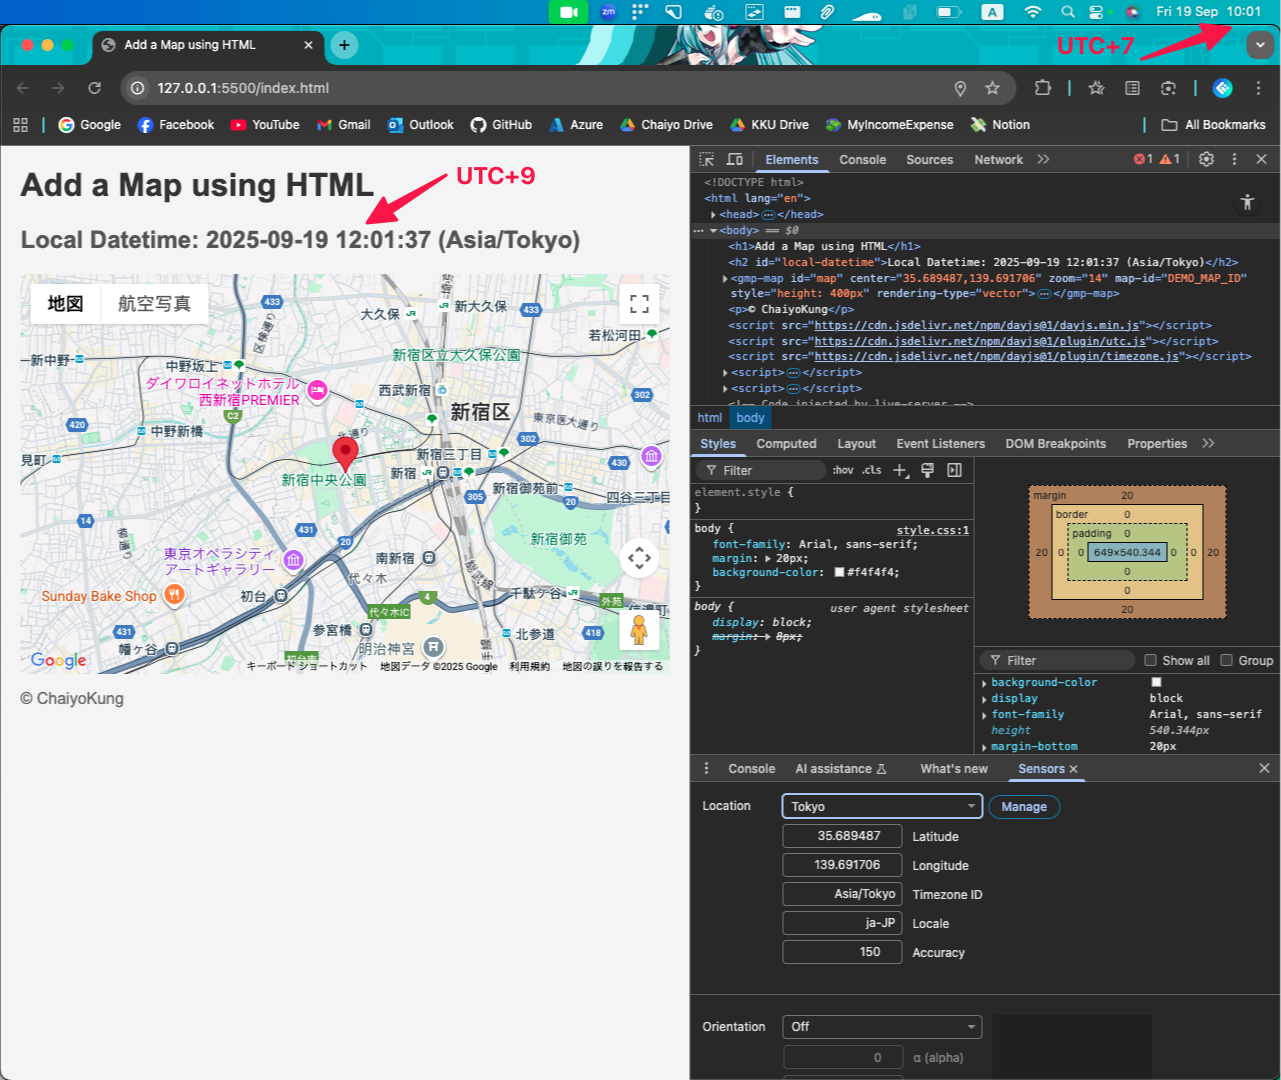Expand the gmp-map element in Elements panel
The width and height of the screenshot is (1281, 1080).
726,278
